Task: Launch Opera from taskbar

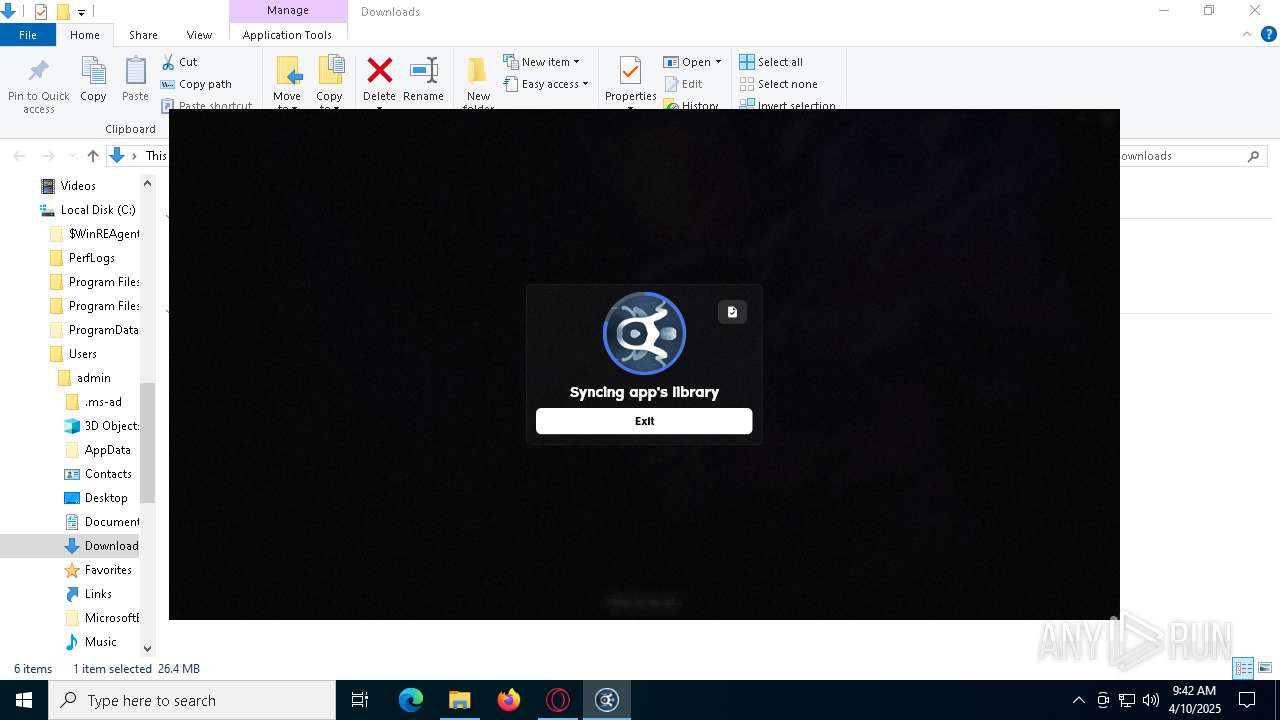Action: pos(557,700)
